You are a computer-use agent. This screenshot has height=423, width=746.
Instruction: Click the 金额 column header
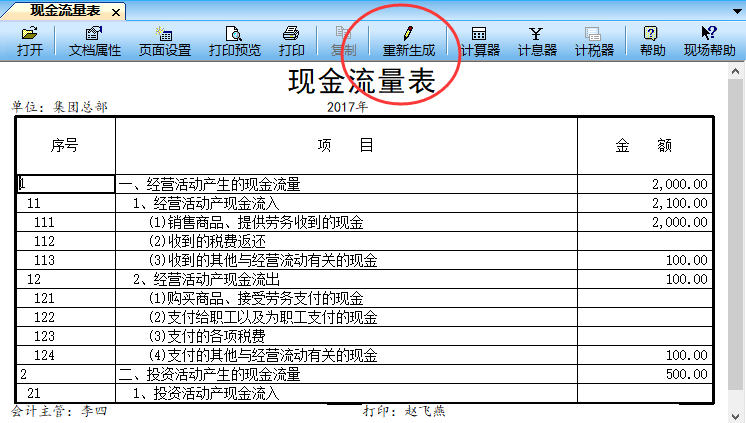pyautogui.click(x=644, y=146)
